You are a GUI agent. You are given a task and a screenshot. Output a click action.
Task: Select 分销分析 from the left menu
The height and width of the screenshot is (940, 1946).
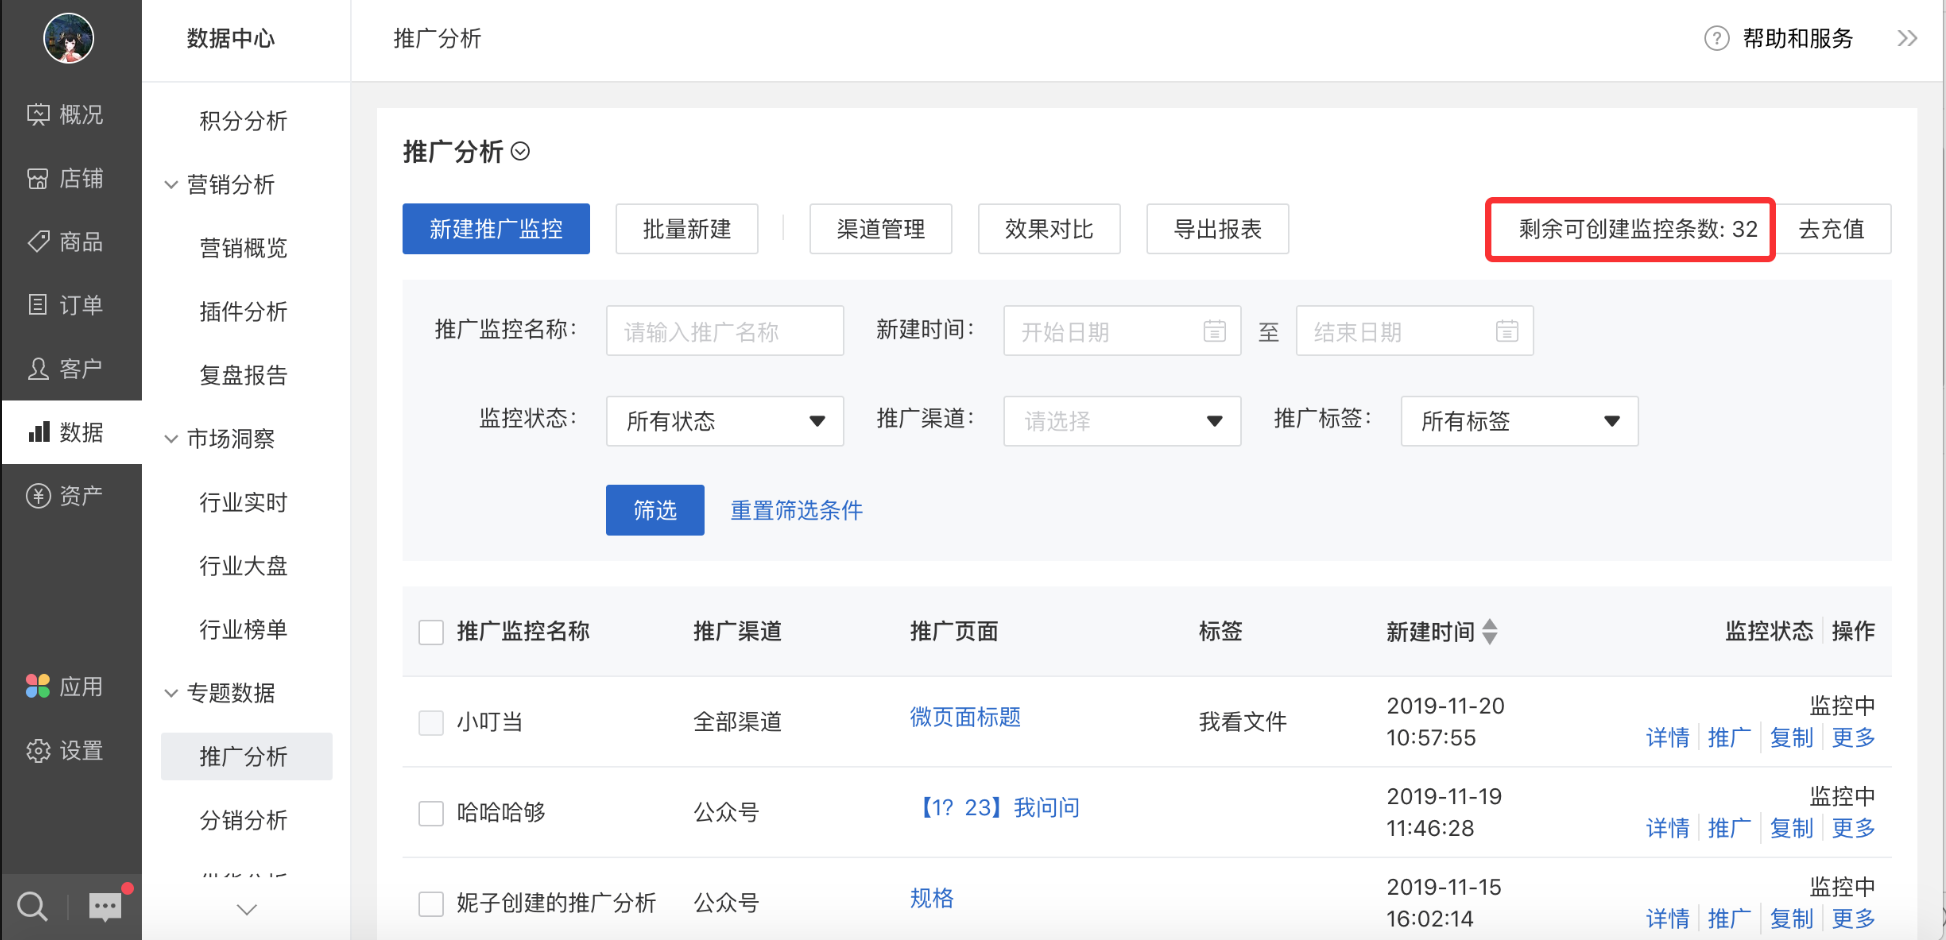tap(242, 820)
